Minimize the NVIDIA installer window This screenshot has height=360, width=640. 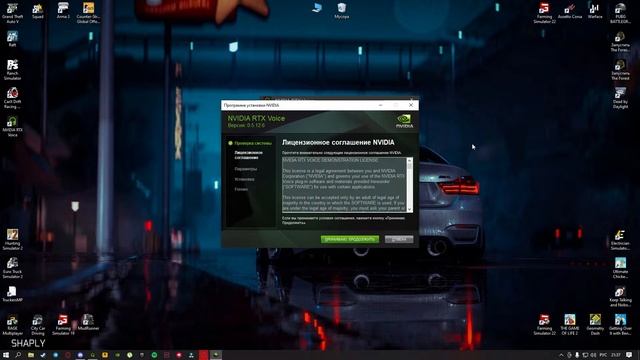tap(380, 105)
